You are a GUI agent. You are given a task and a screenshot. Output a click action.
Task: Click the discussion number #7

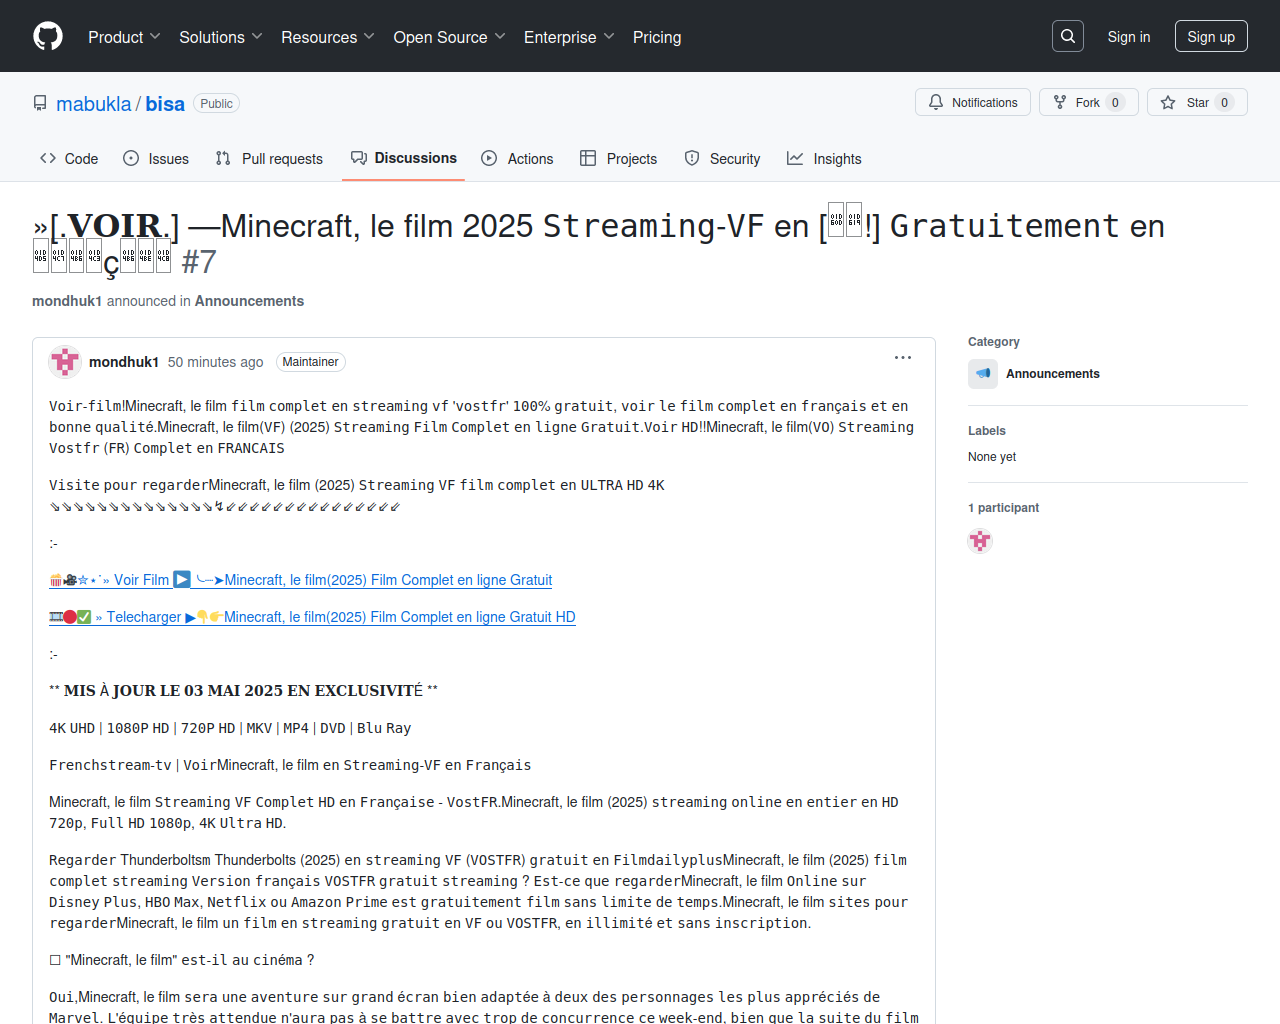(x=199, y=262)
